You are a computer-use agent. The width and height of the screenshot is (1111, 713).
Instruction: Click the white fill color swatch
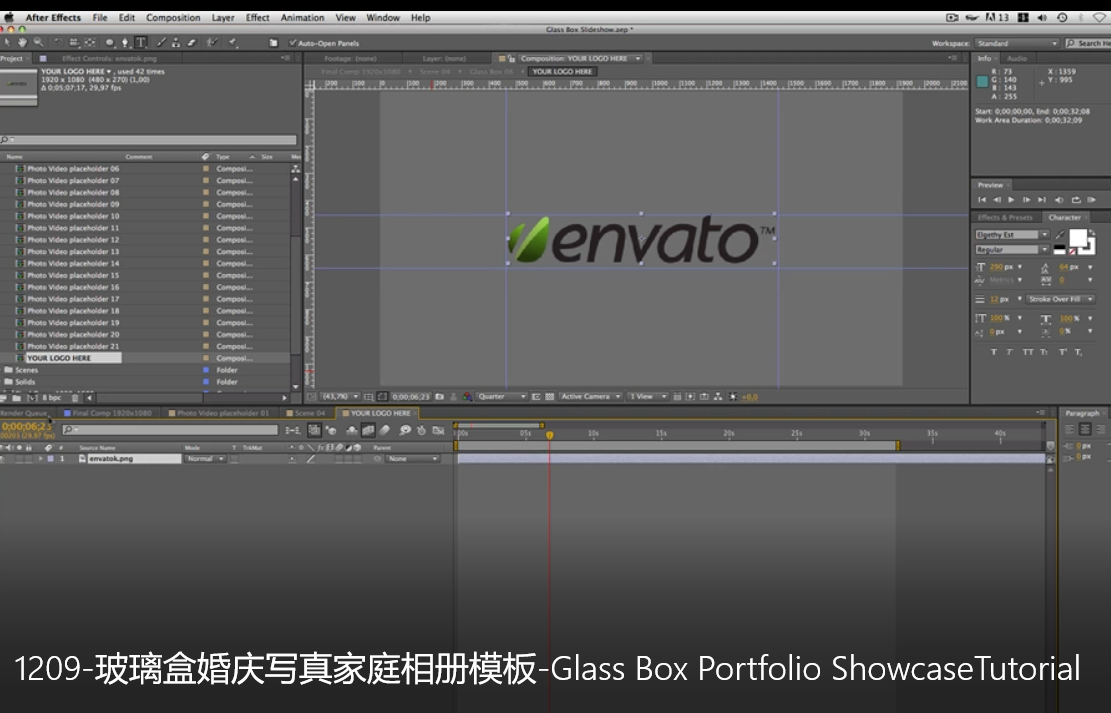click(1078, 239)
